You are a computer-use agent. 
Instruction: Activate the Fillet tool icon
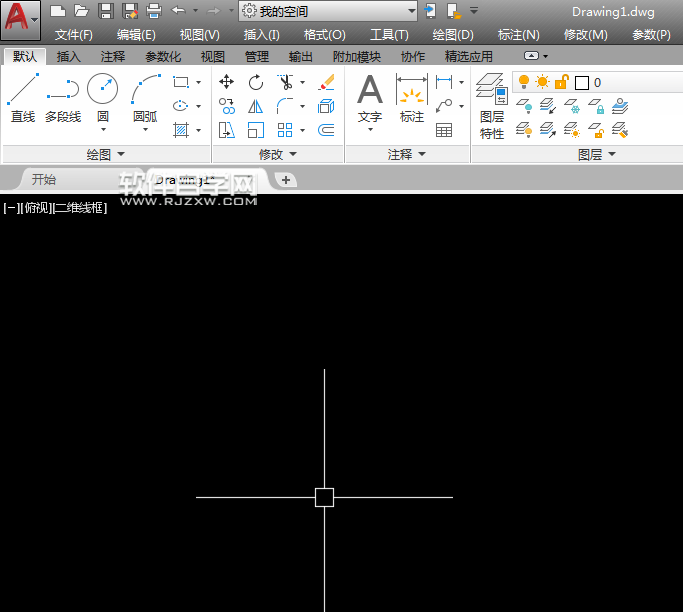pyautogui.click(x=285, y=106)
